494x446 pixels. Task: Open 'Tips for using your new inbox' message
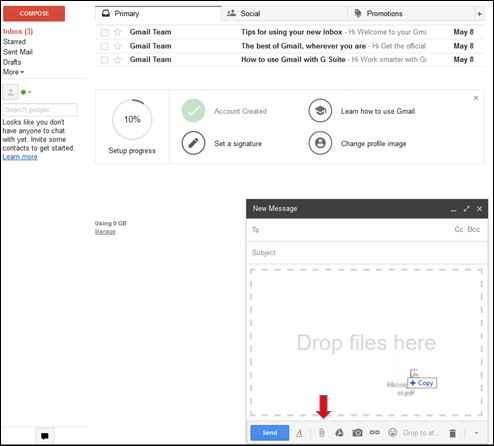click(x=289, y=32)
